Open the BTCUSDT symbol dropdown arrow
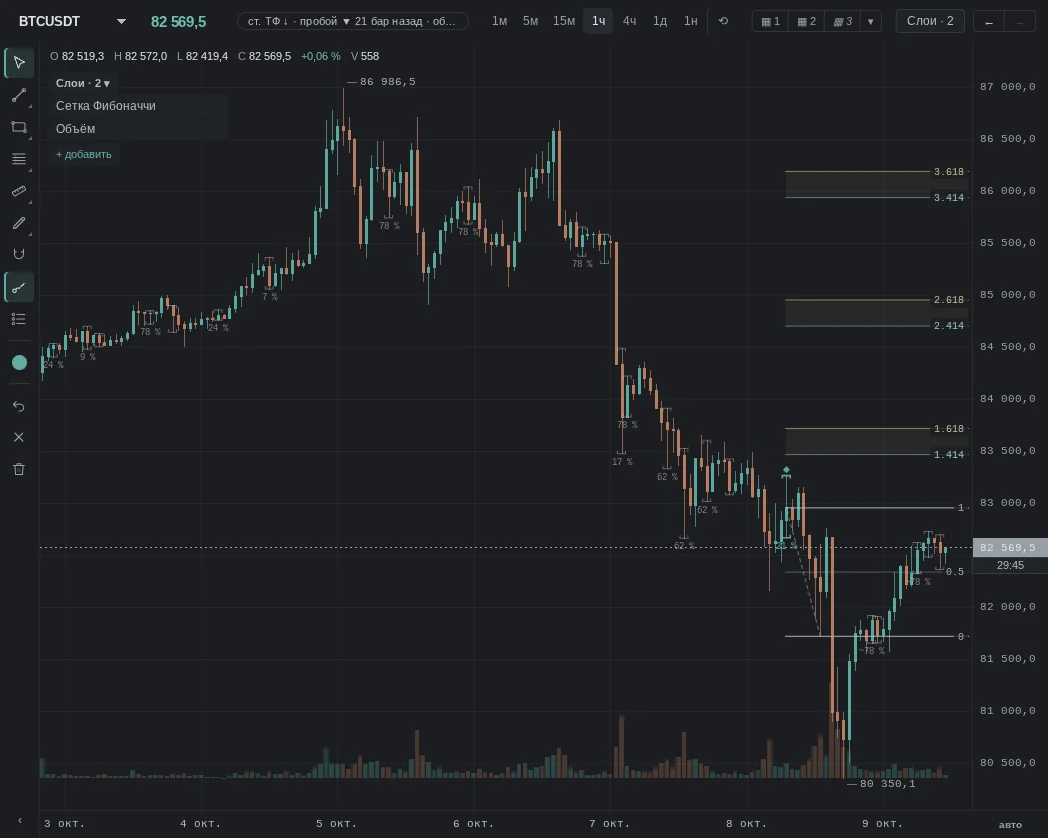1048x838 pixels. pyautogui.click(x=121, y=21)
